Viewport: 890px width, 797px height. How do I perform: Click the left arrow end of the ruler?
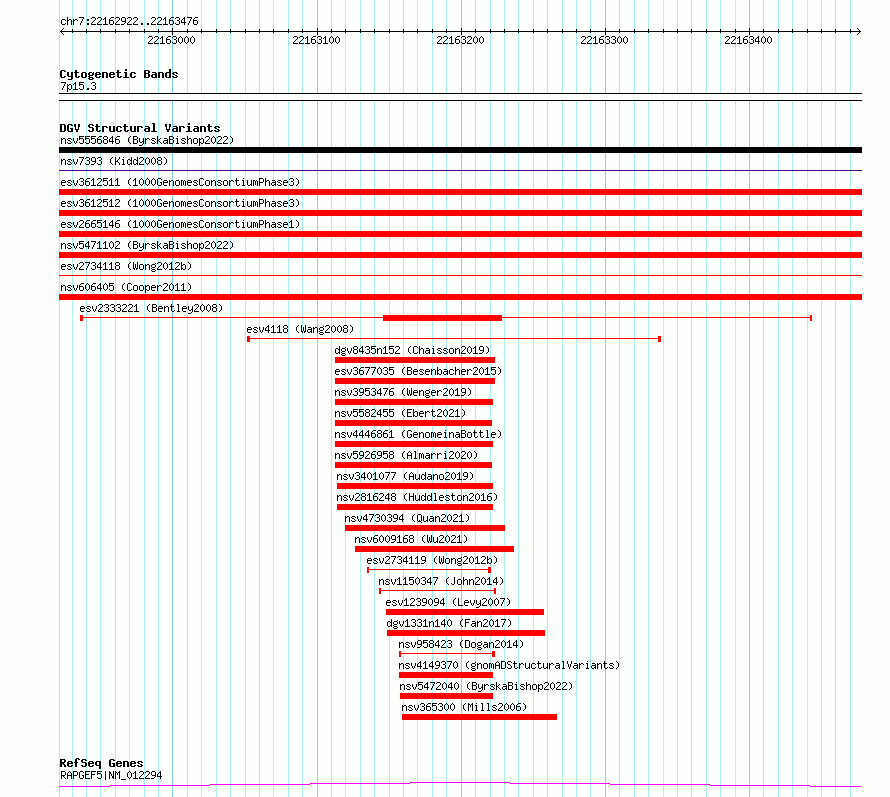tap(62, 32)
